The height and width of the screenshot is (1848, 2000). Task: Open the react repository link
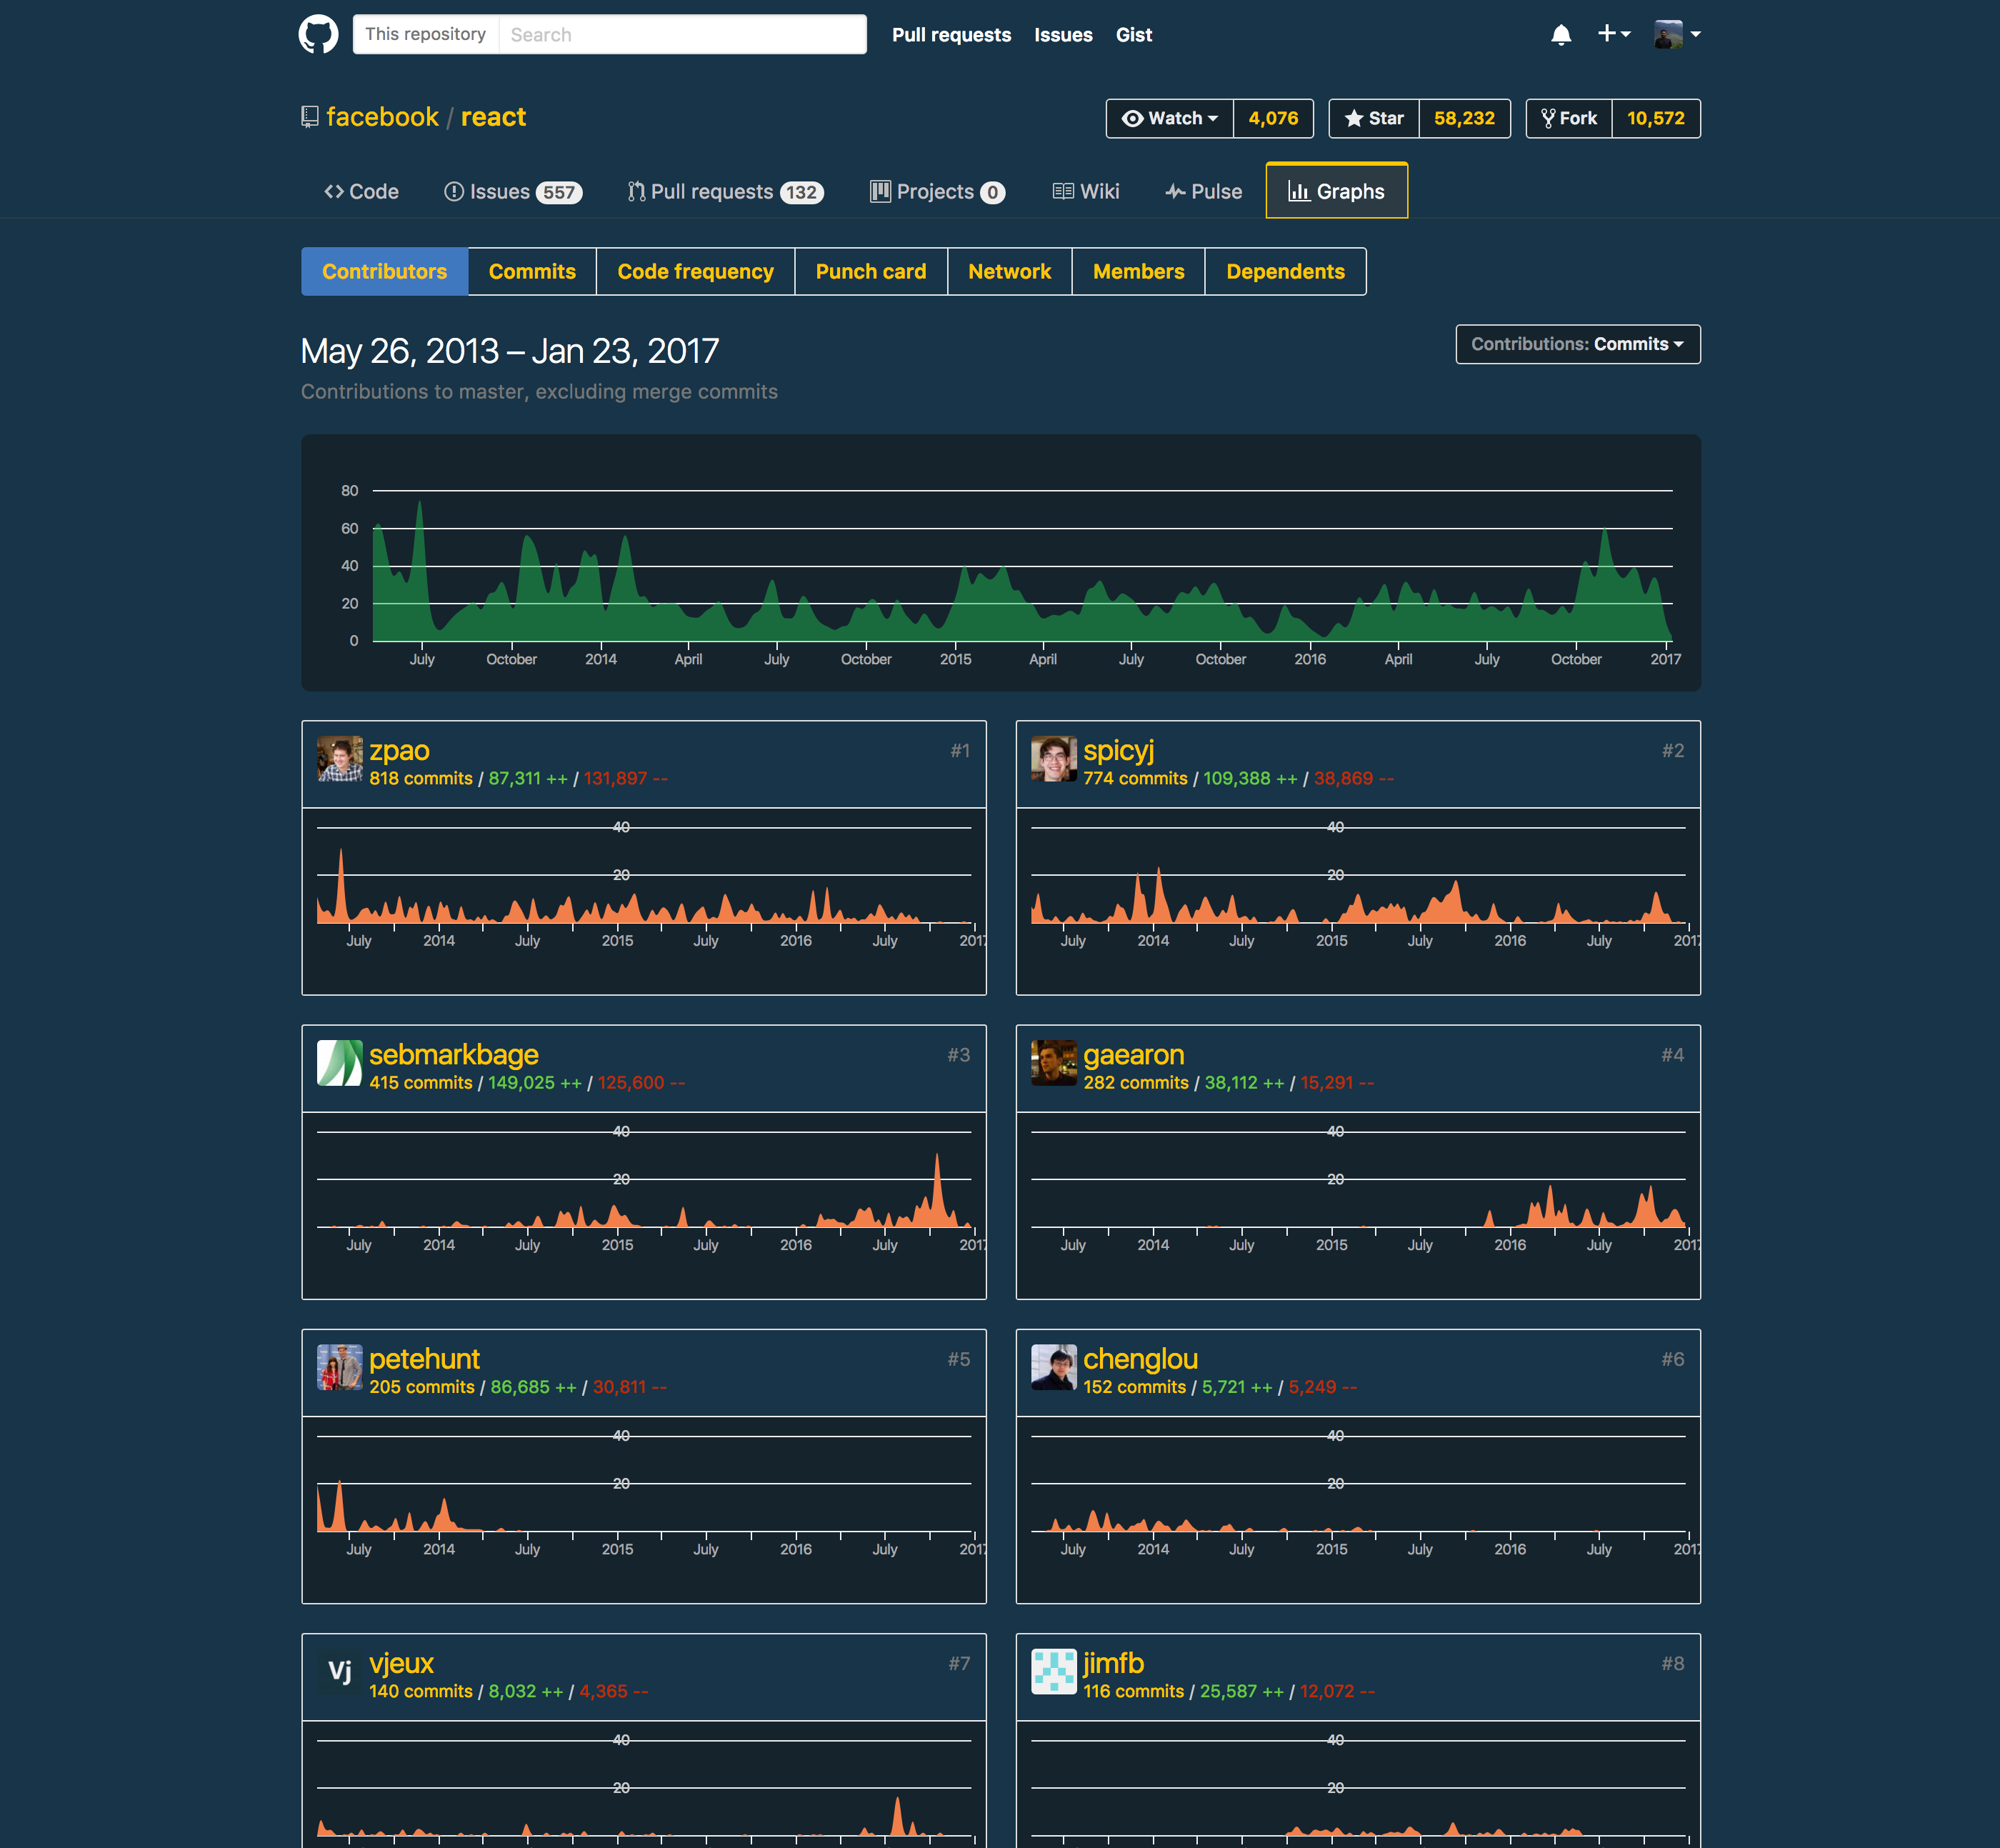(493, 117)
